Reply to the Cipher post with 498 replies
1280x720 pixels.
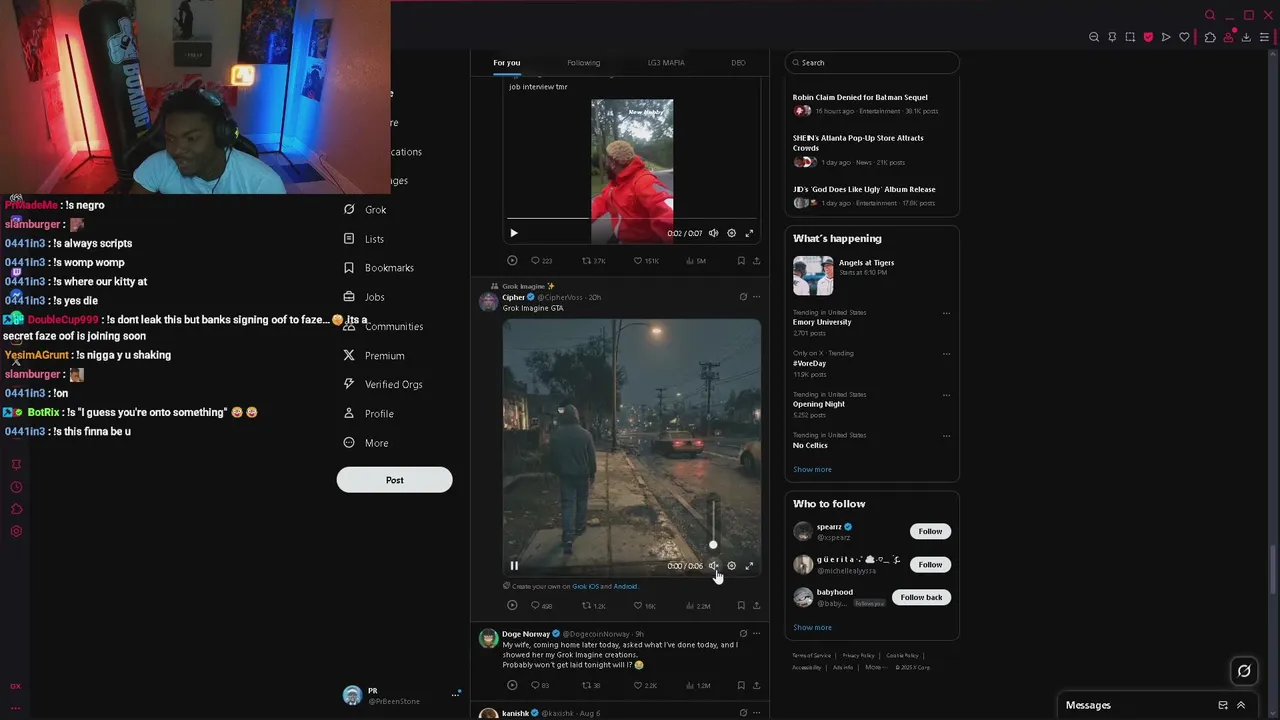click(x=541, y=606)
